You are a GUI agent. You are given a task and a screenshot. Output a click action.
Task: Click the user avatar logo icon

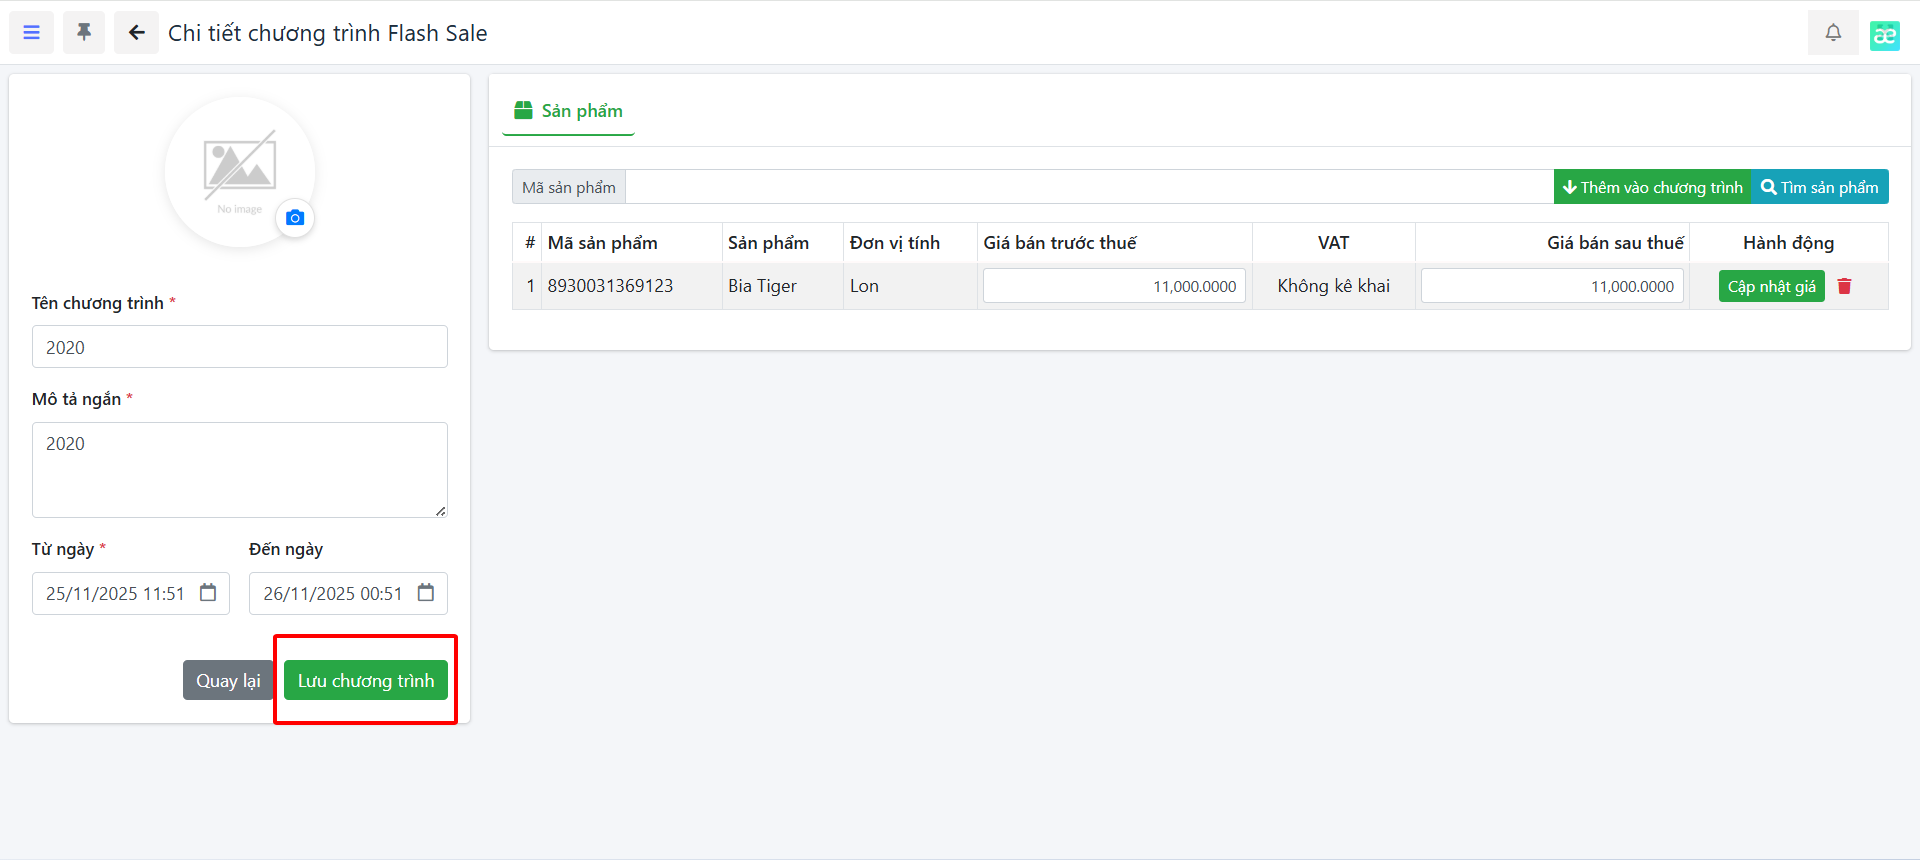1884,35
